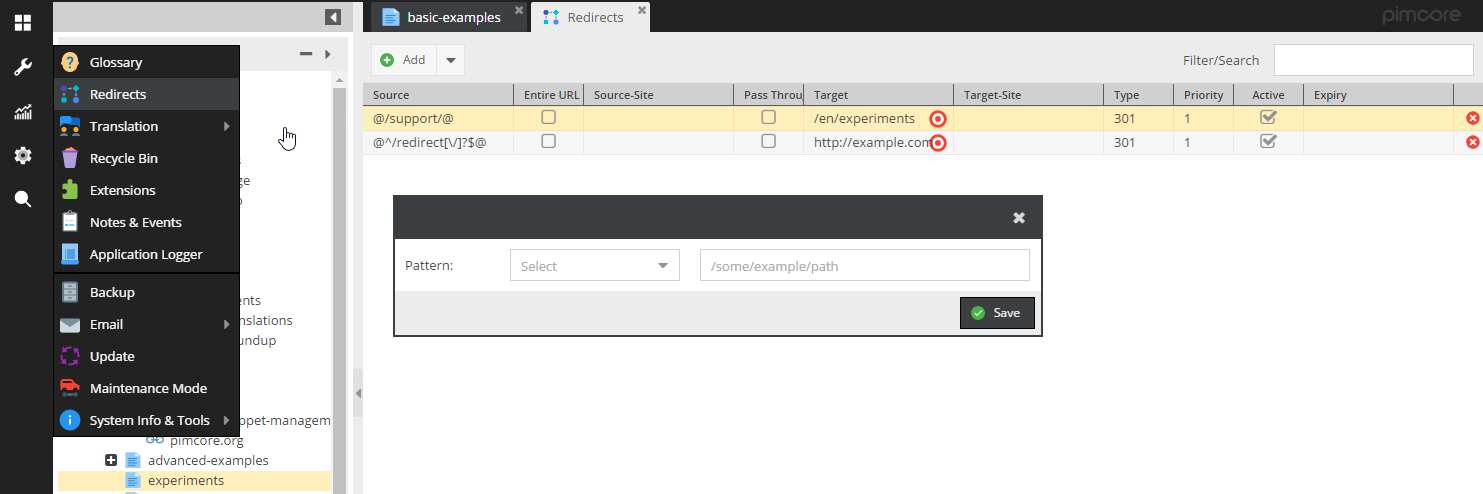Open Maintenance Mode from the menu

pos(148,388)
